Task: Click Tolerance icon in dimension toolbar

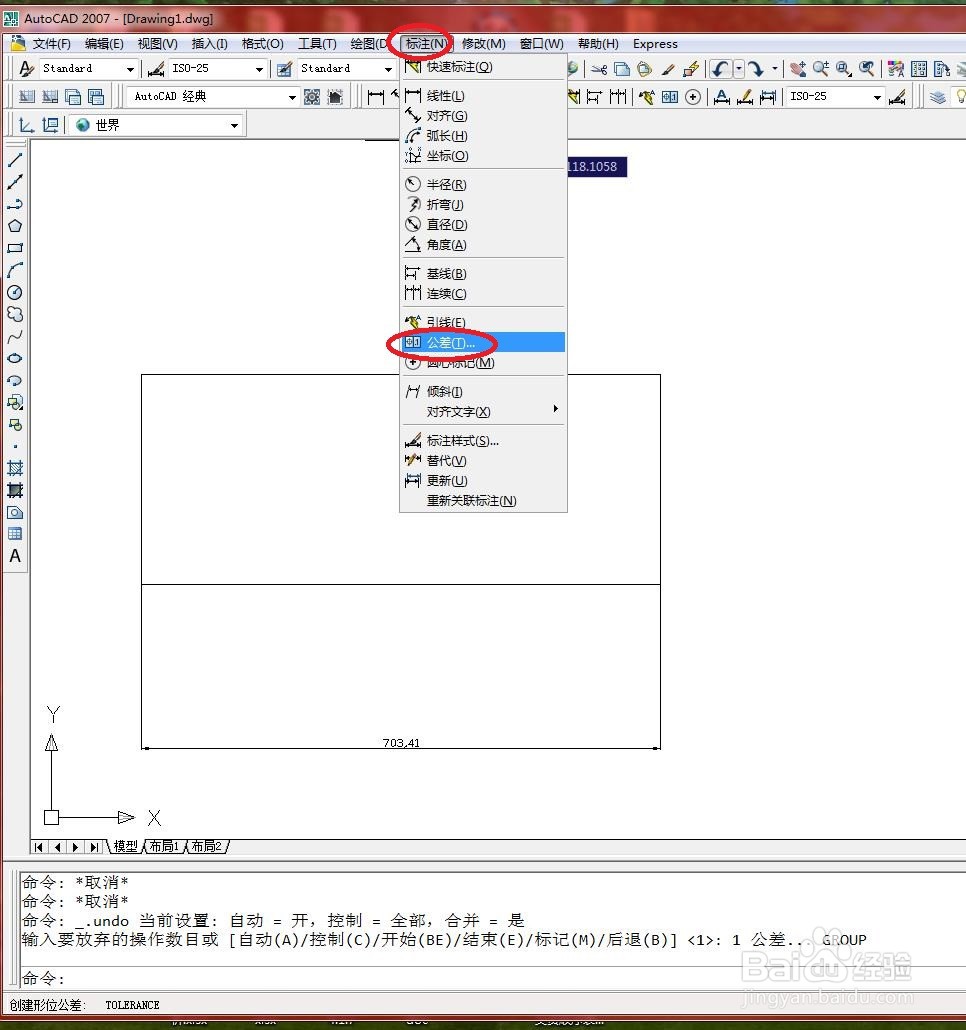Action: click(x=670, y=97)
